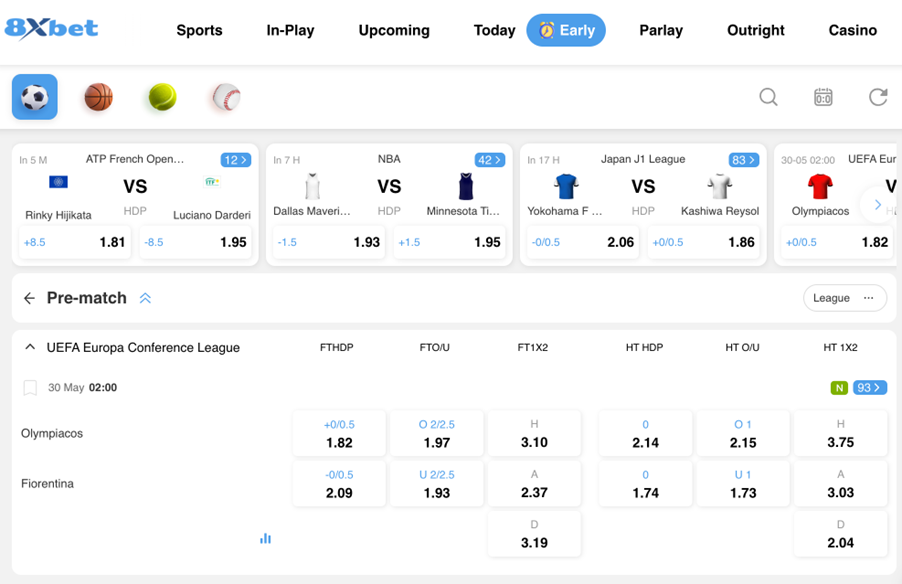The width and height of the screenshot is (902, 584).
Task: Pick full-time draw odds 3.19
Action: pos(534,534)
